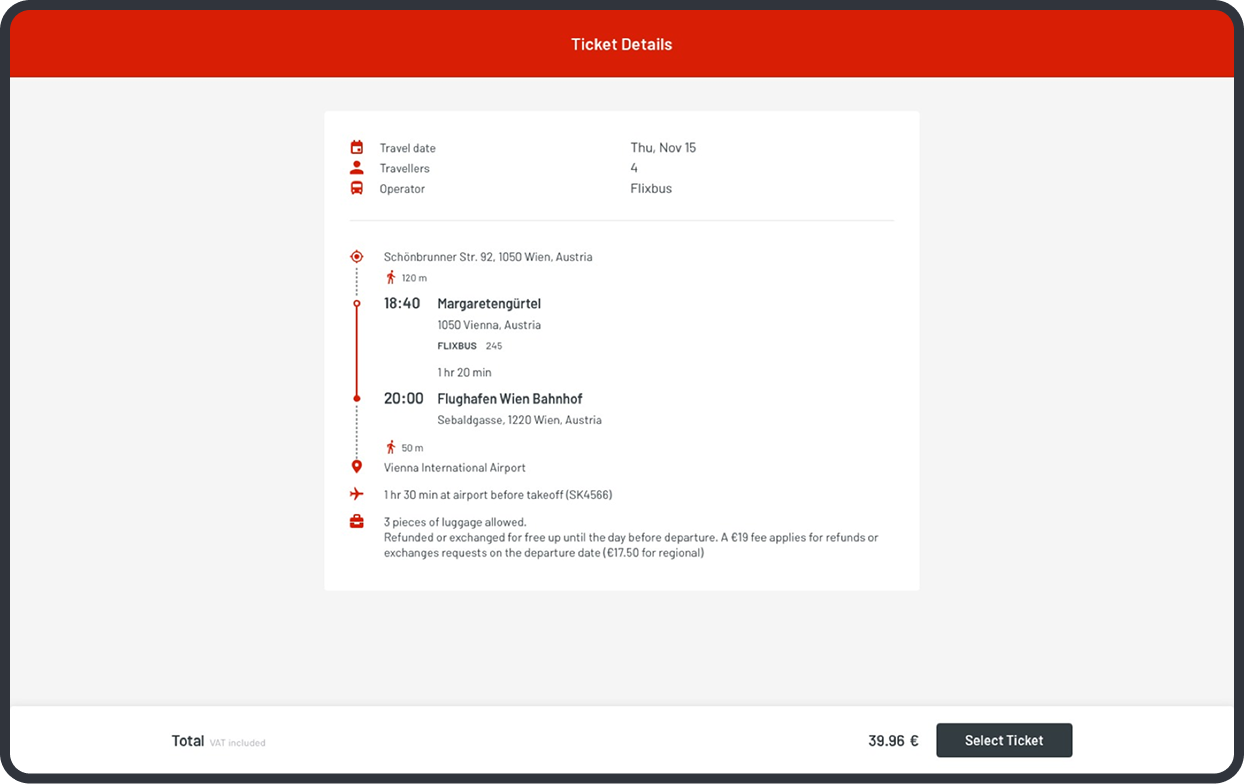Click the Ticket Details header title

(x=621, y=44)
